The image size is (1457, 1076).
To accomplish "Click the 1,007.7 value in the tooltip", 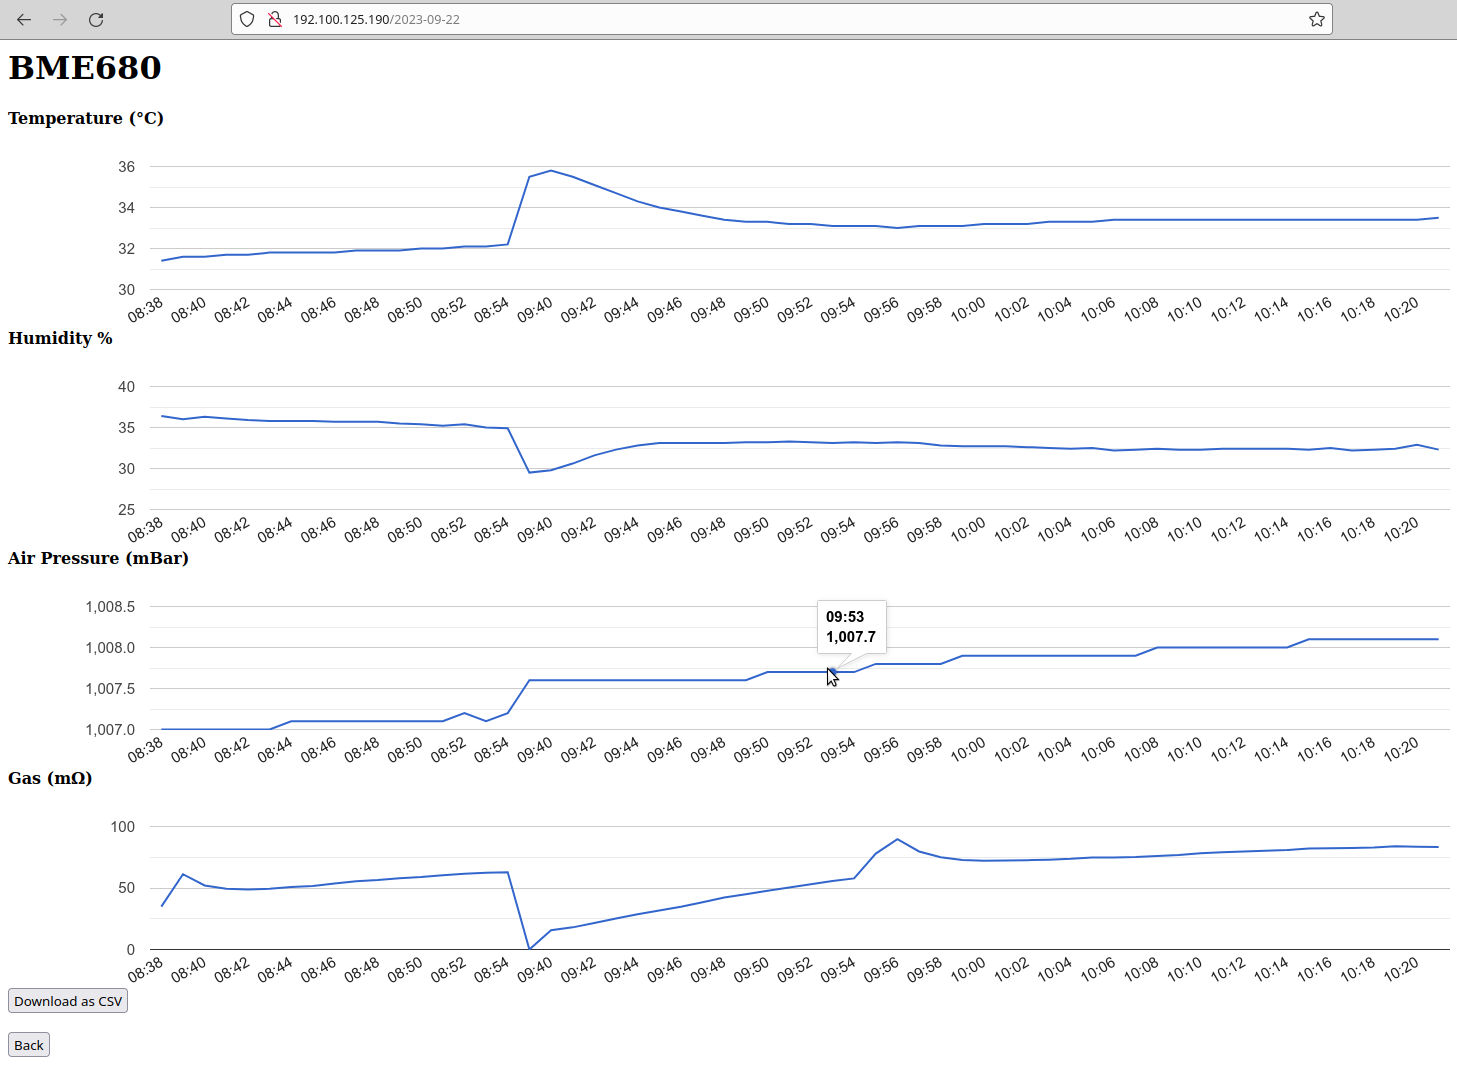I will click(x=851, y=637).
